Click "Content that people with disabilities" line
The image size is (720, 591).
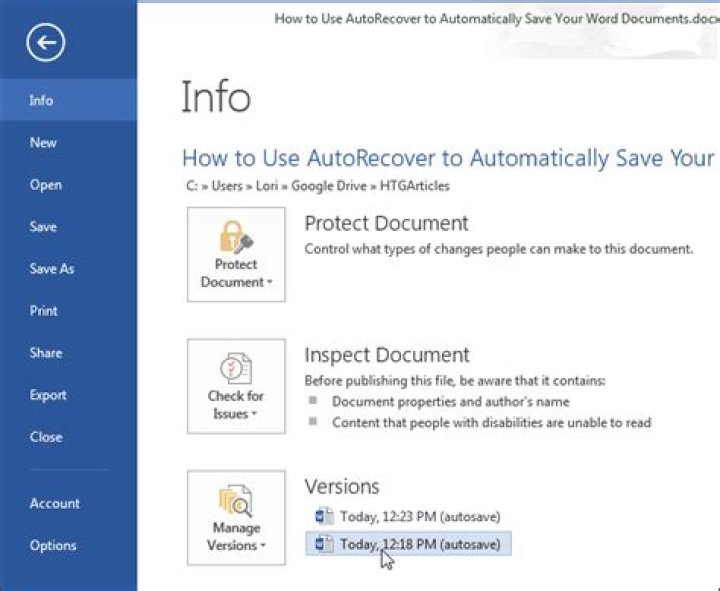[x=491, y=422]
